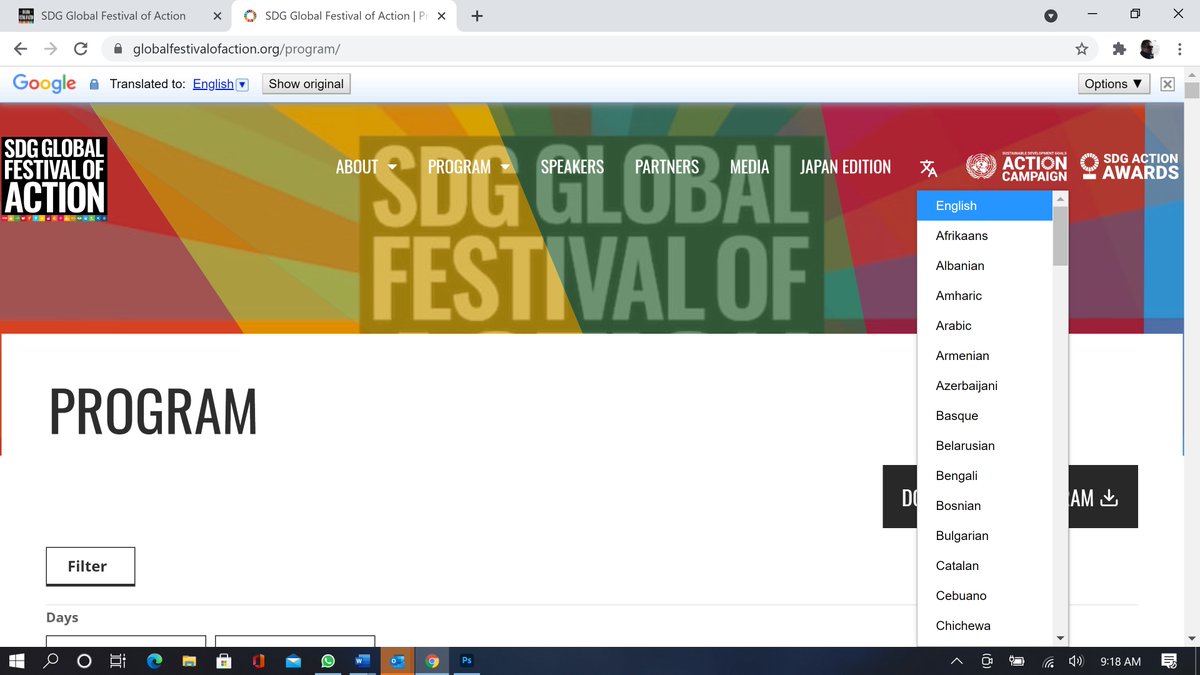Open WhatsApp from taskbar
The image size is (1200, 675).
pos(328,661)
